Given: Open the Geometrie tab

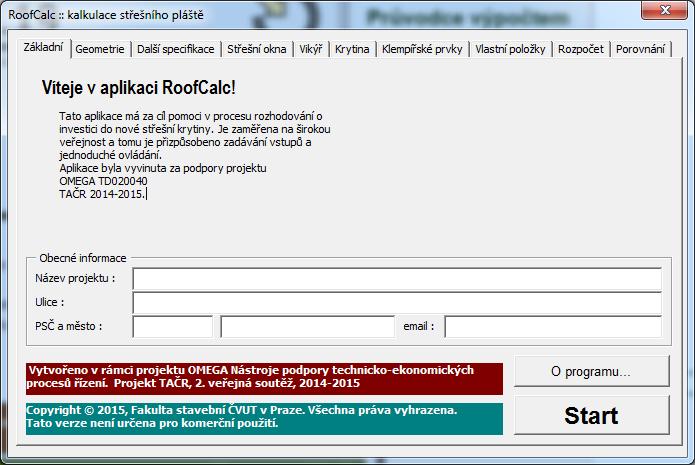Looking at the screenshot, I should pyautogui.click(x=100, y=49).
